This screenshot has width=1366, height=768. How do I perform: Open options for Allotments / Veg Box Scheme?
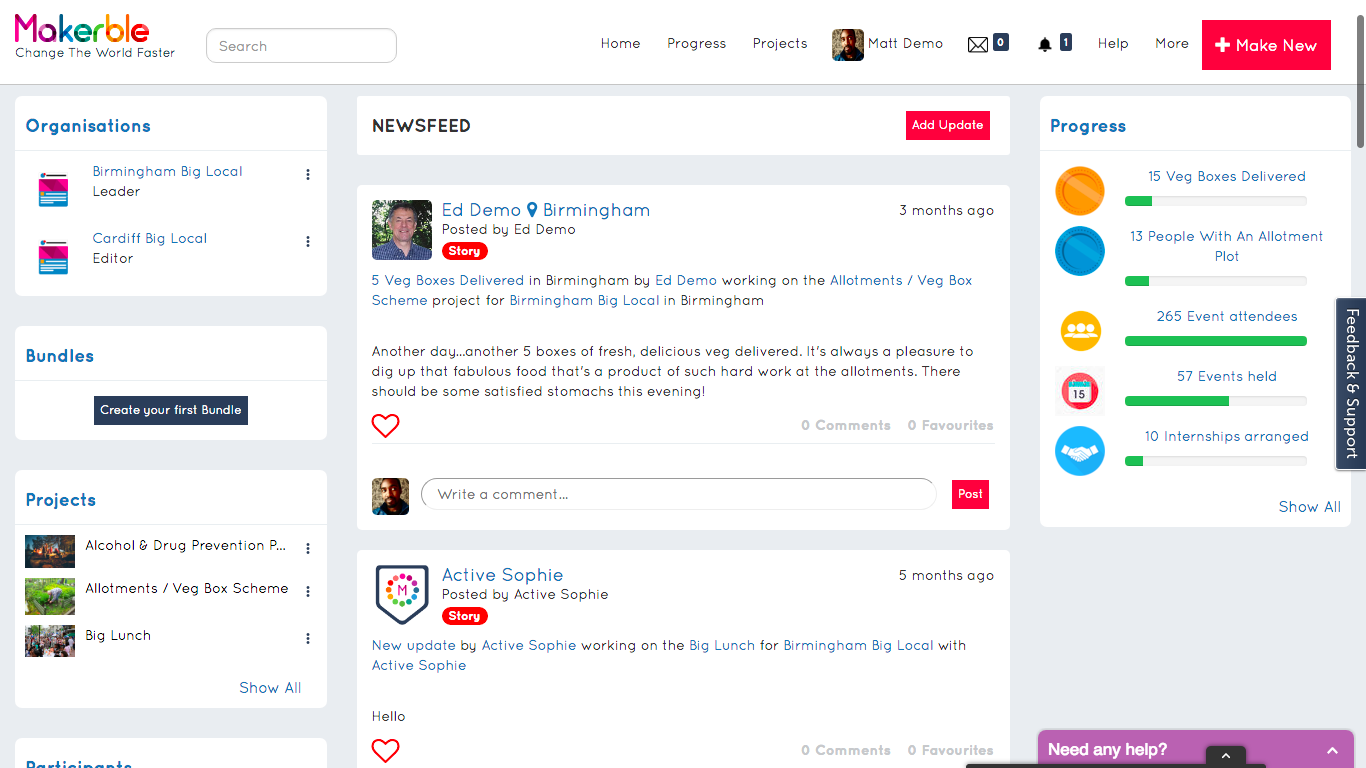point(308,591)
